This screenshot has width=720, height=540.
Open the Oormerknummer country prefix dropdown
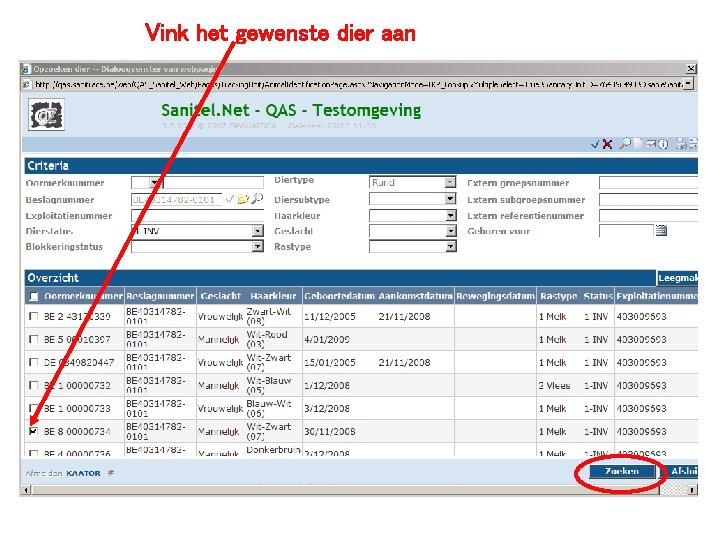tap(155, 183)
